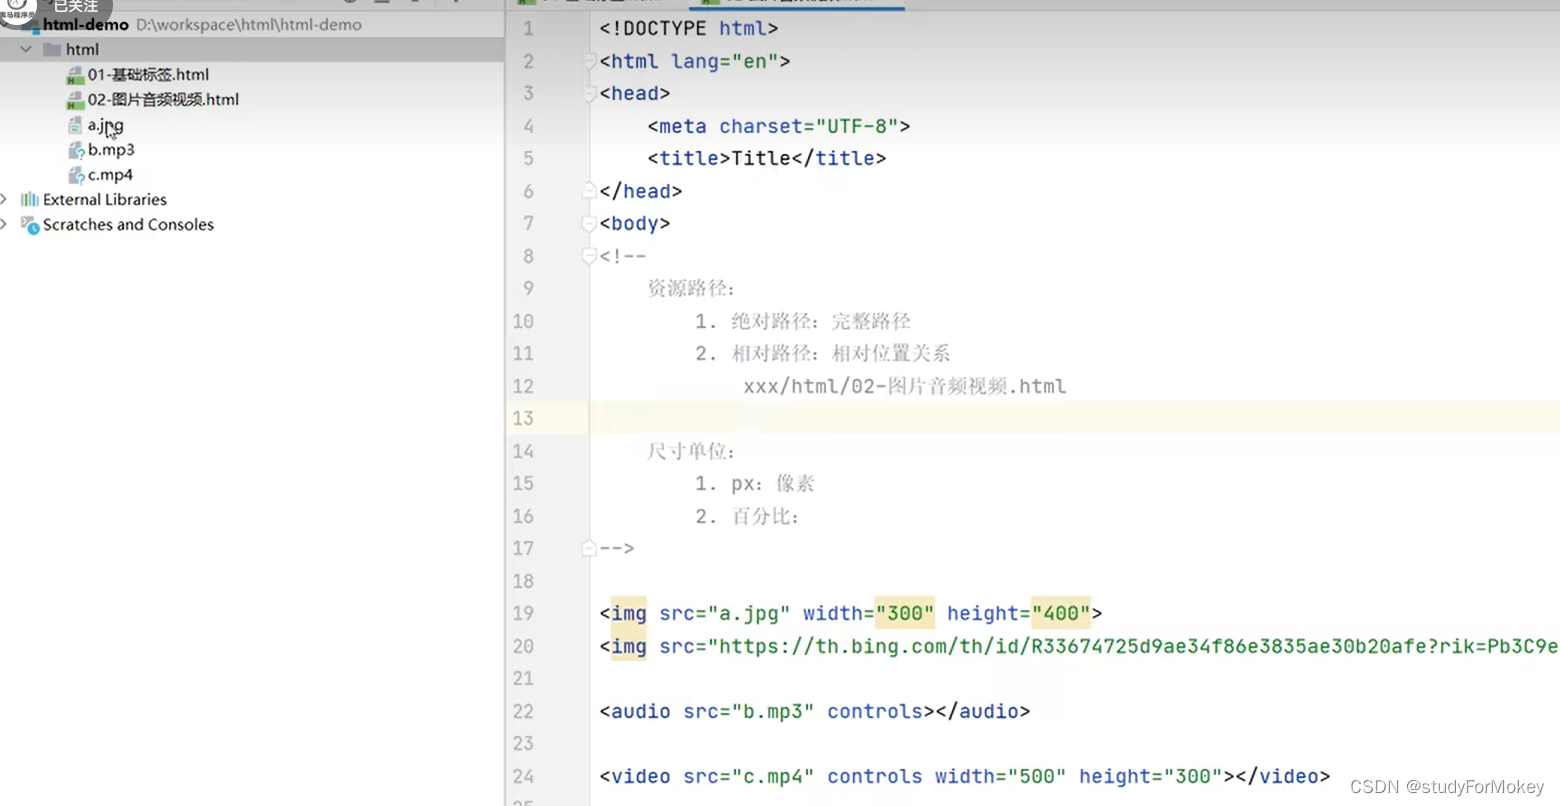Screen dimensions: 1560x806
Task: Click the 已关注 follow button
Action: 74,6
